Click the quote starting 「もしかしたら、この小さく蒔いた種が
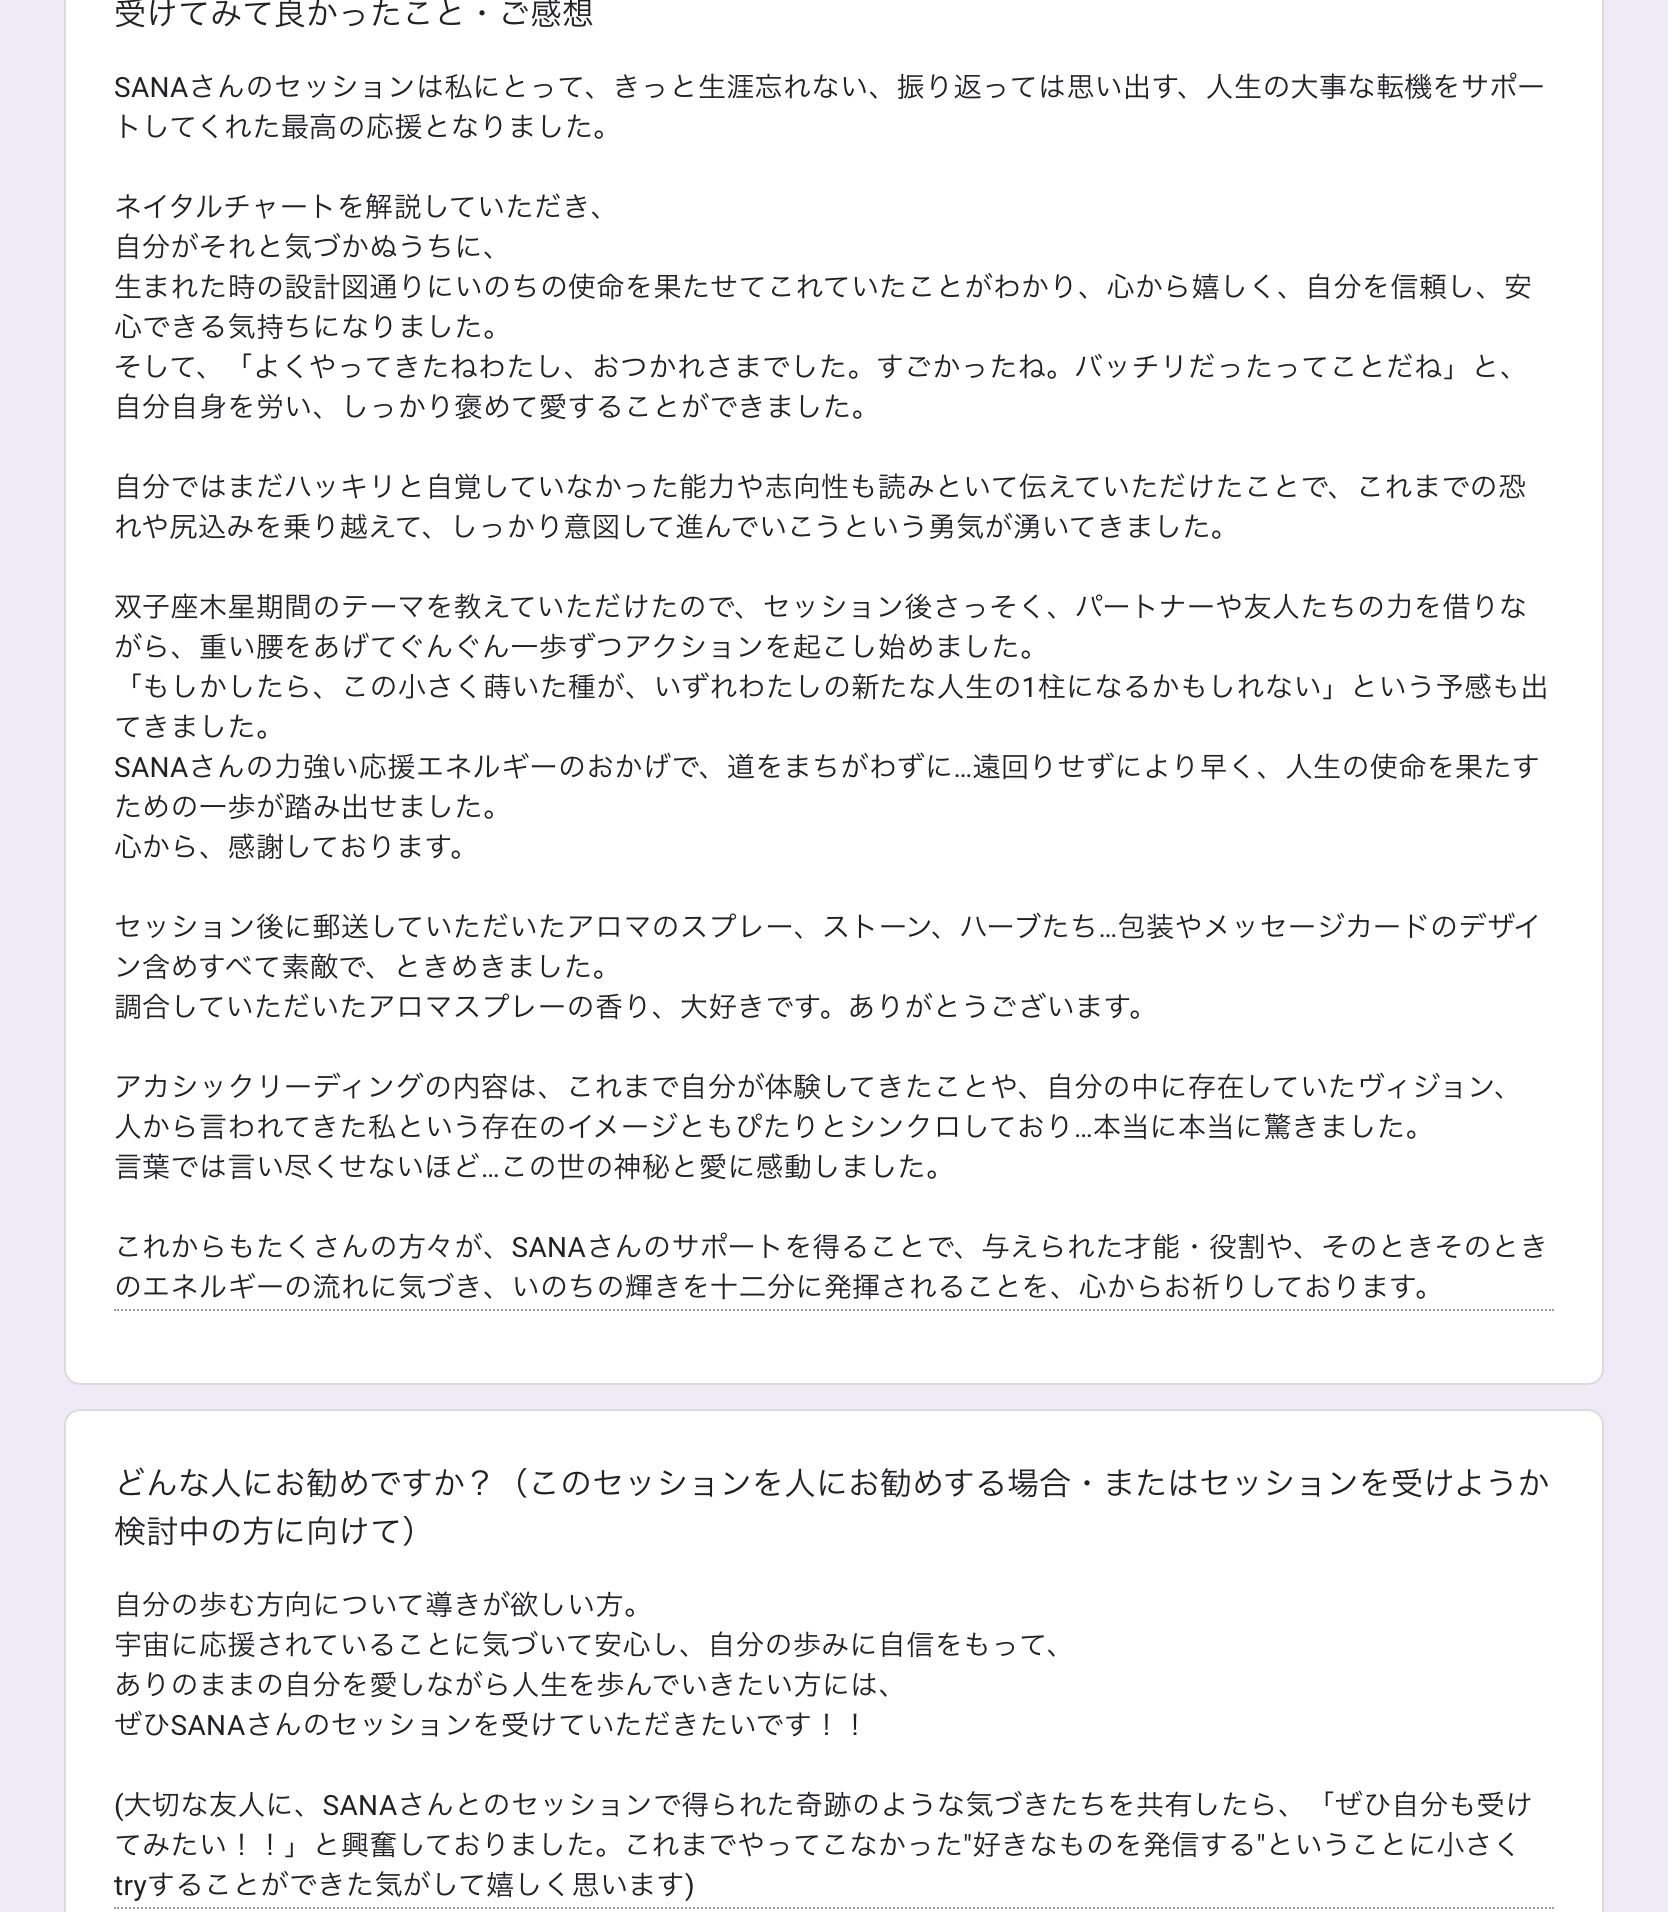This screenshot has height=1912, width=1668. pos(831,707)
